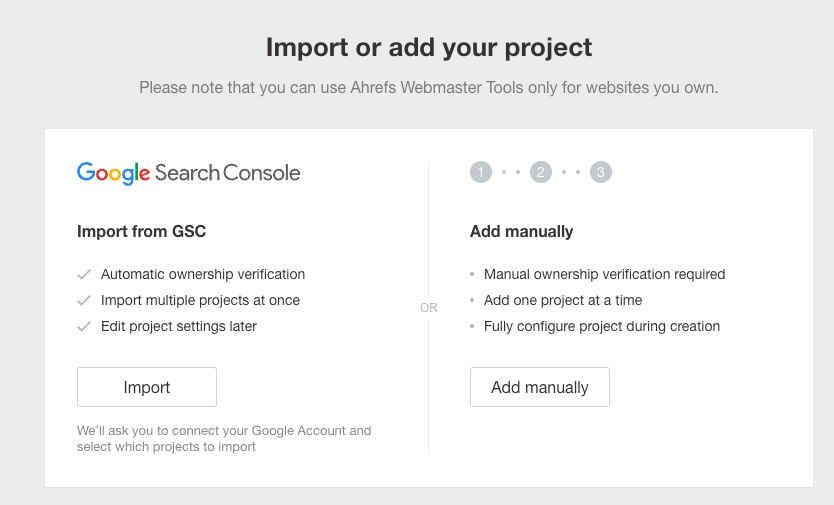Viewport: 834px width, 505px height.
Task: Click the step 1 circle indicator
Action: (481, 173)
